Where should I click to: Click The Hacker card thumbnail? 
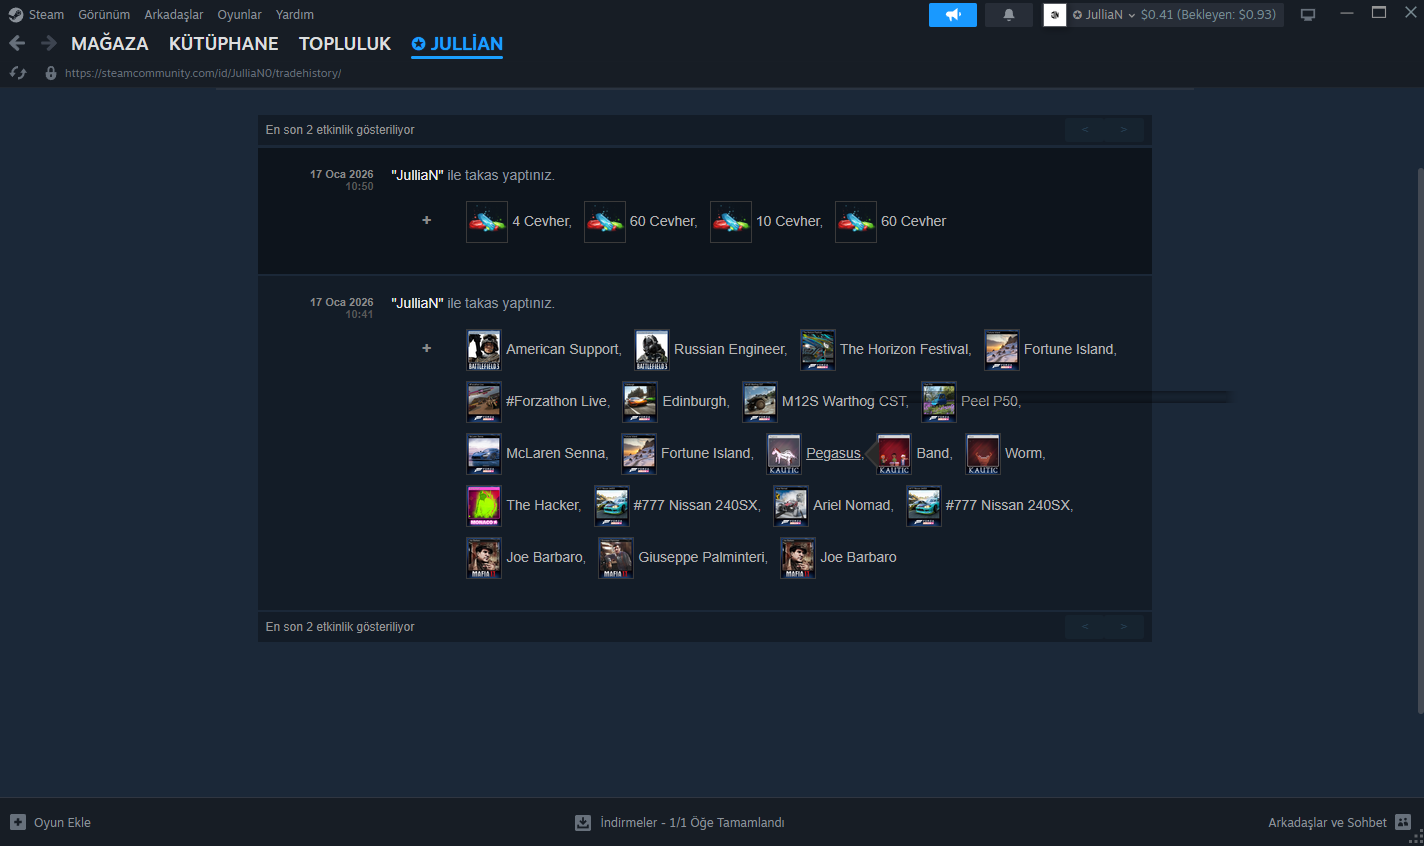pyautogui.click(x=484, y=505)
